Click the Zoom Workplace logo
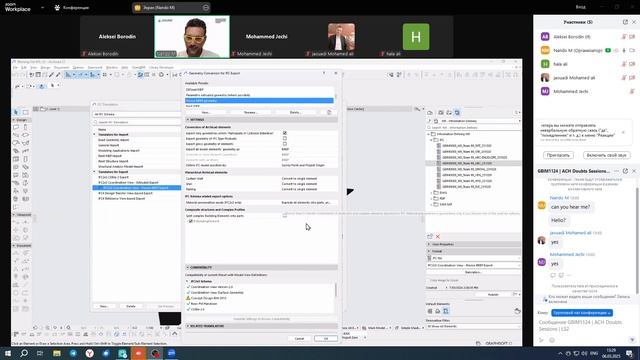The image size is (640, 360). click(18, 7)
